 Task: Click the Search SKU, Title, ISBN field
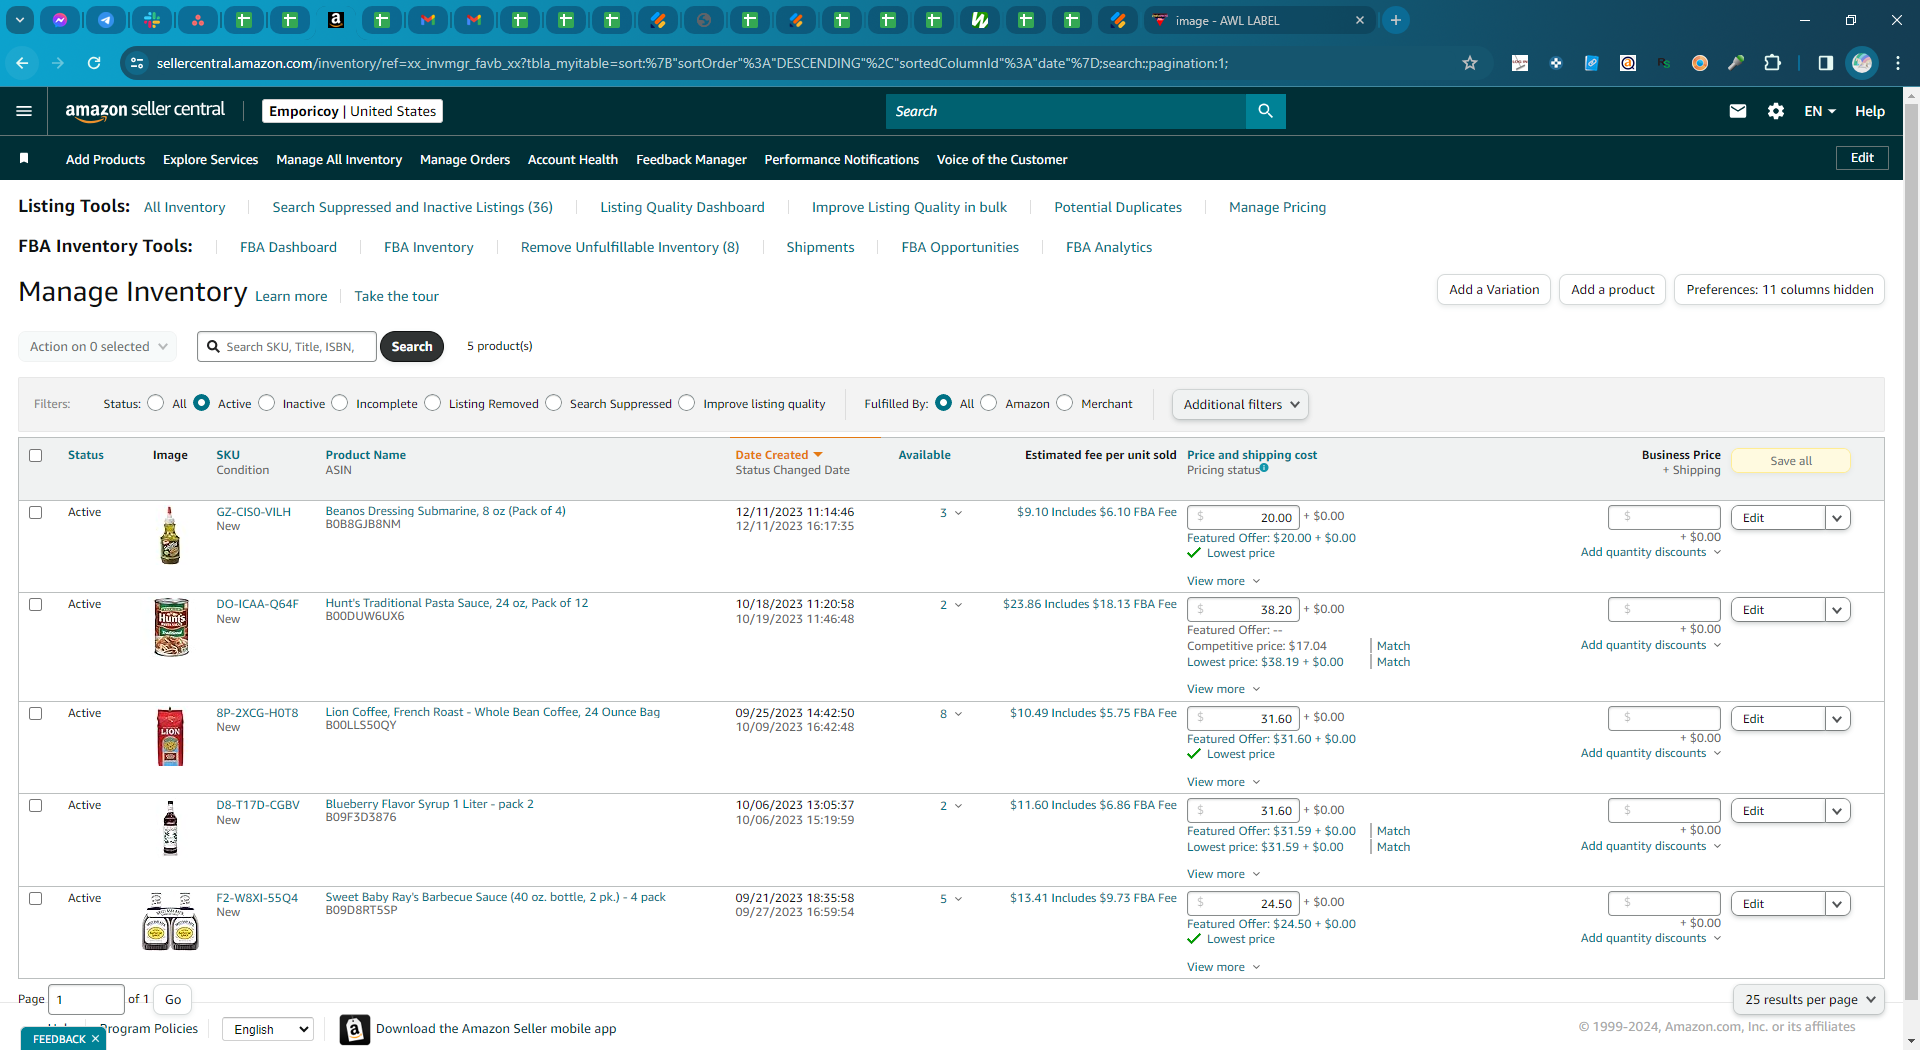[287, 346]
